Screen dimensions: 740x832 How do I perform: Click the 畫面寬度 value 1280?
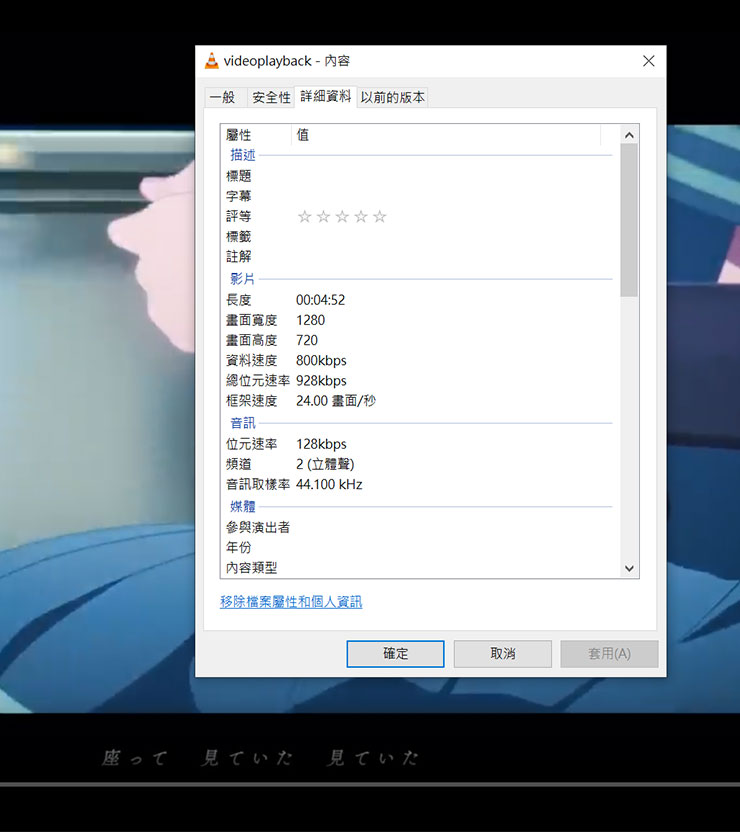point(310,320)
